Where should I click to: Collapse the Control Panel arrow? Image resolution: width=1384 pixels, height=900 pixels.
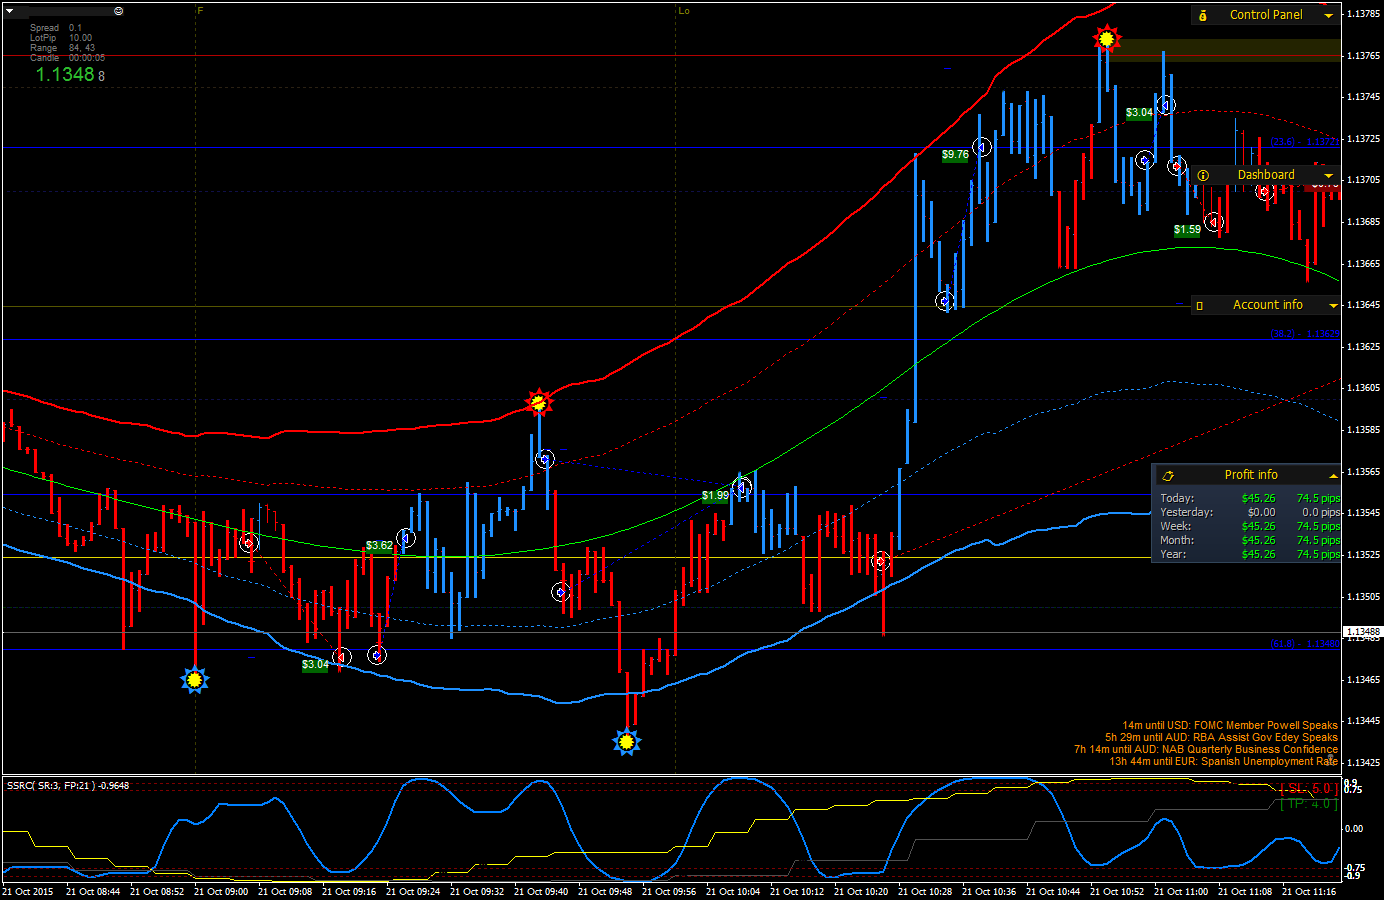[x=1328, y=15]
